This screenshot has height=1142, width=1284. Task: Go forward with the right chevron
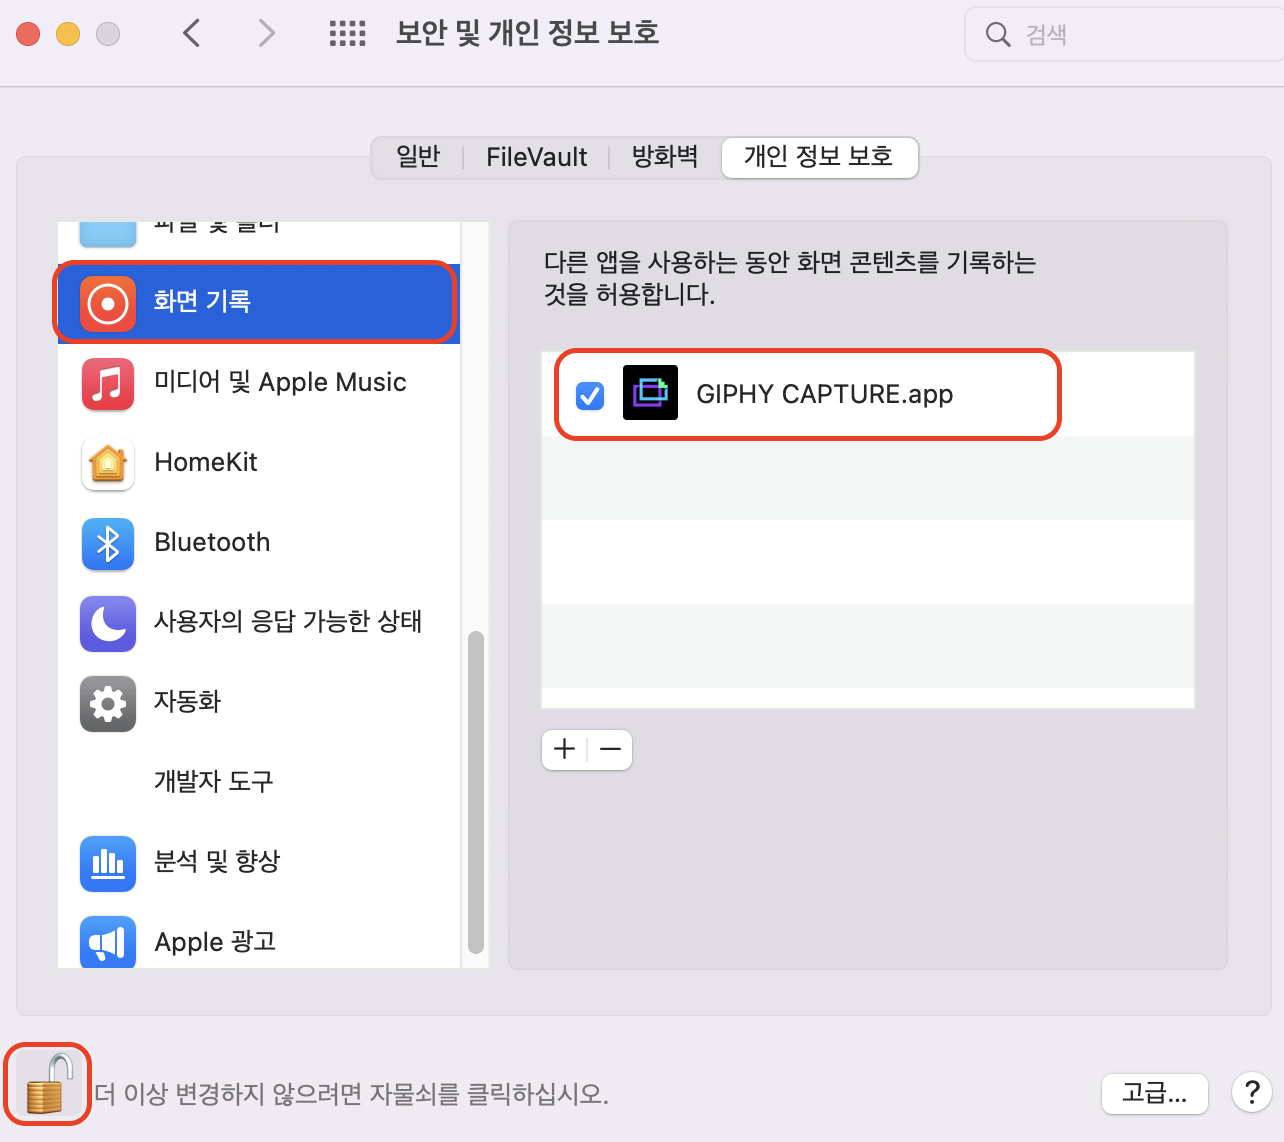(266, 34)
